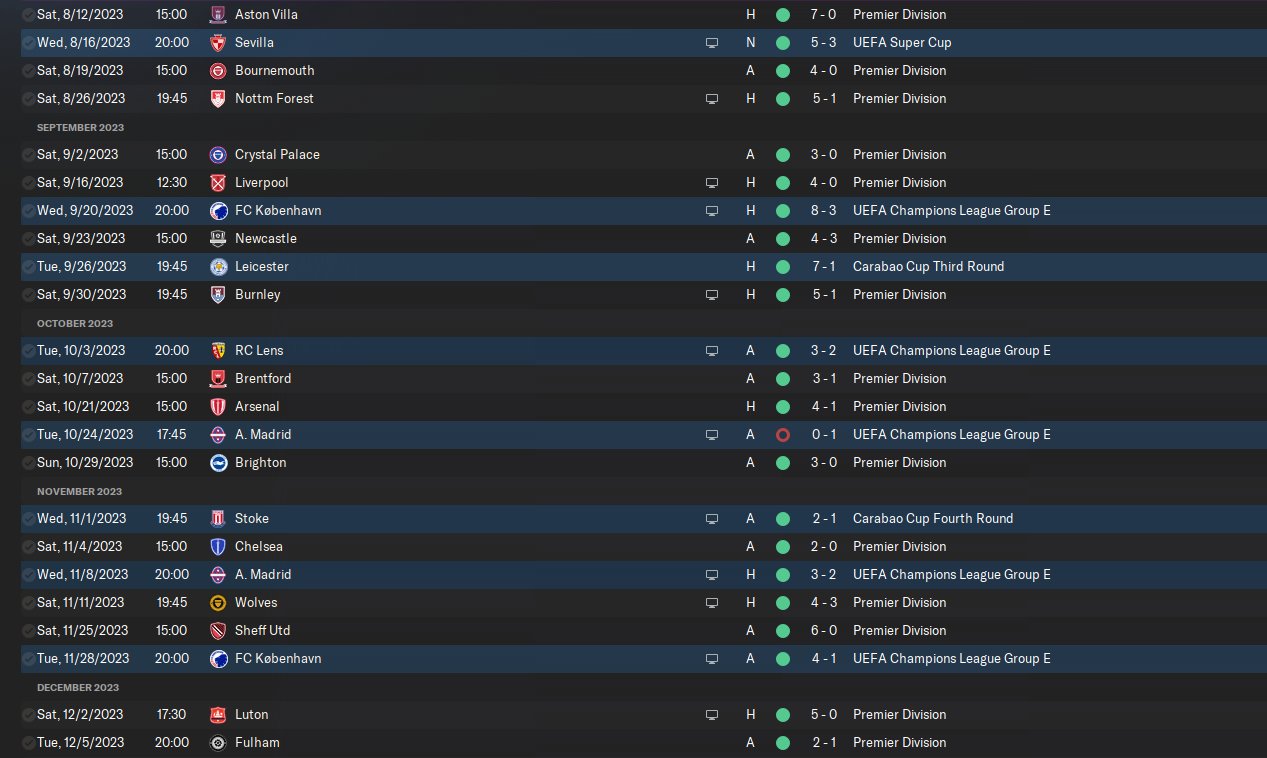The width and height of the screenshot is (1267, 758).
Task: Select the Nottm Forest club badge
Action: tap(218, 99)
